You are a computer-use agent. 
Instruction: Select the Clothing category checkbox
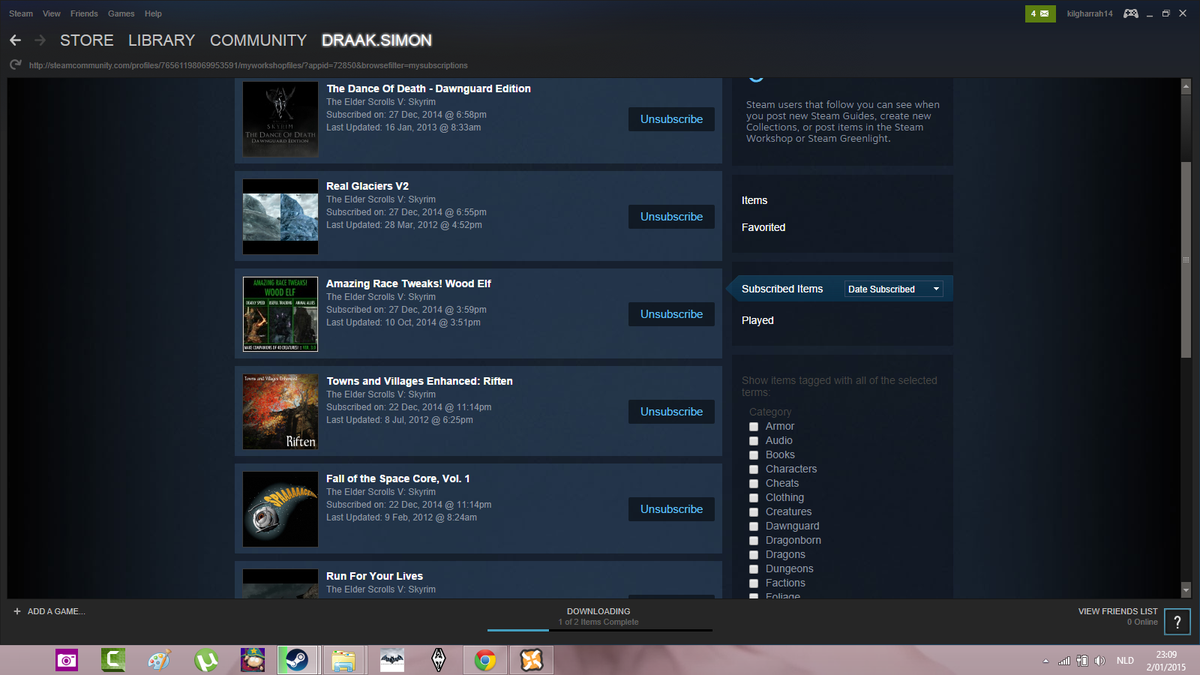[x=754, y=498]
